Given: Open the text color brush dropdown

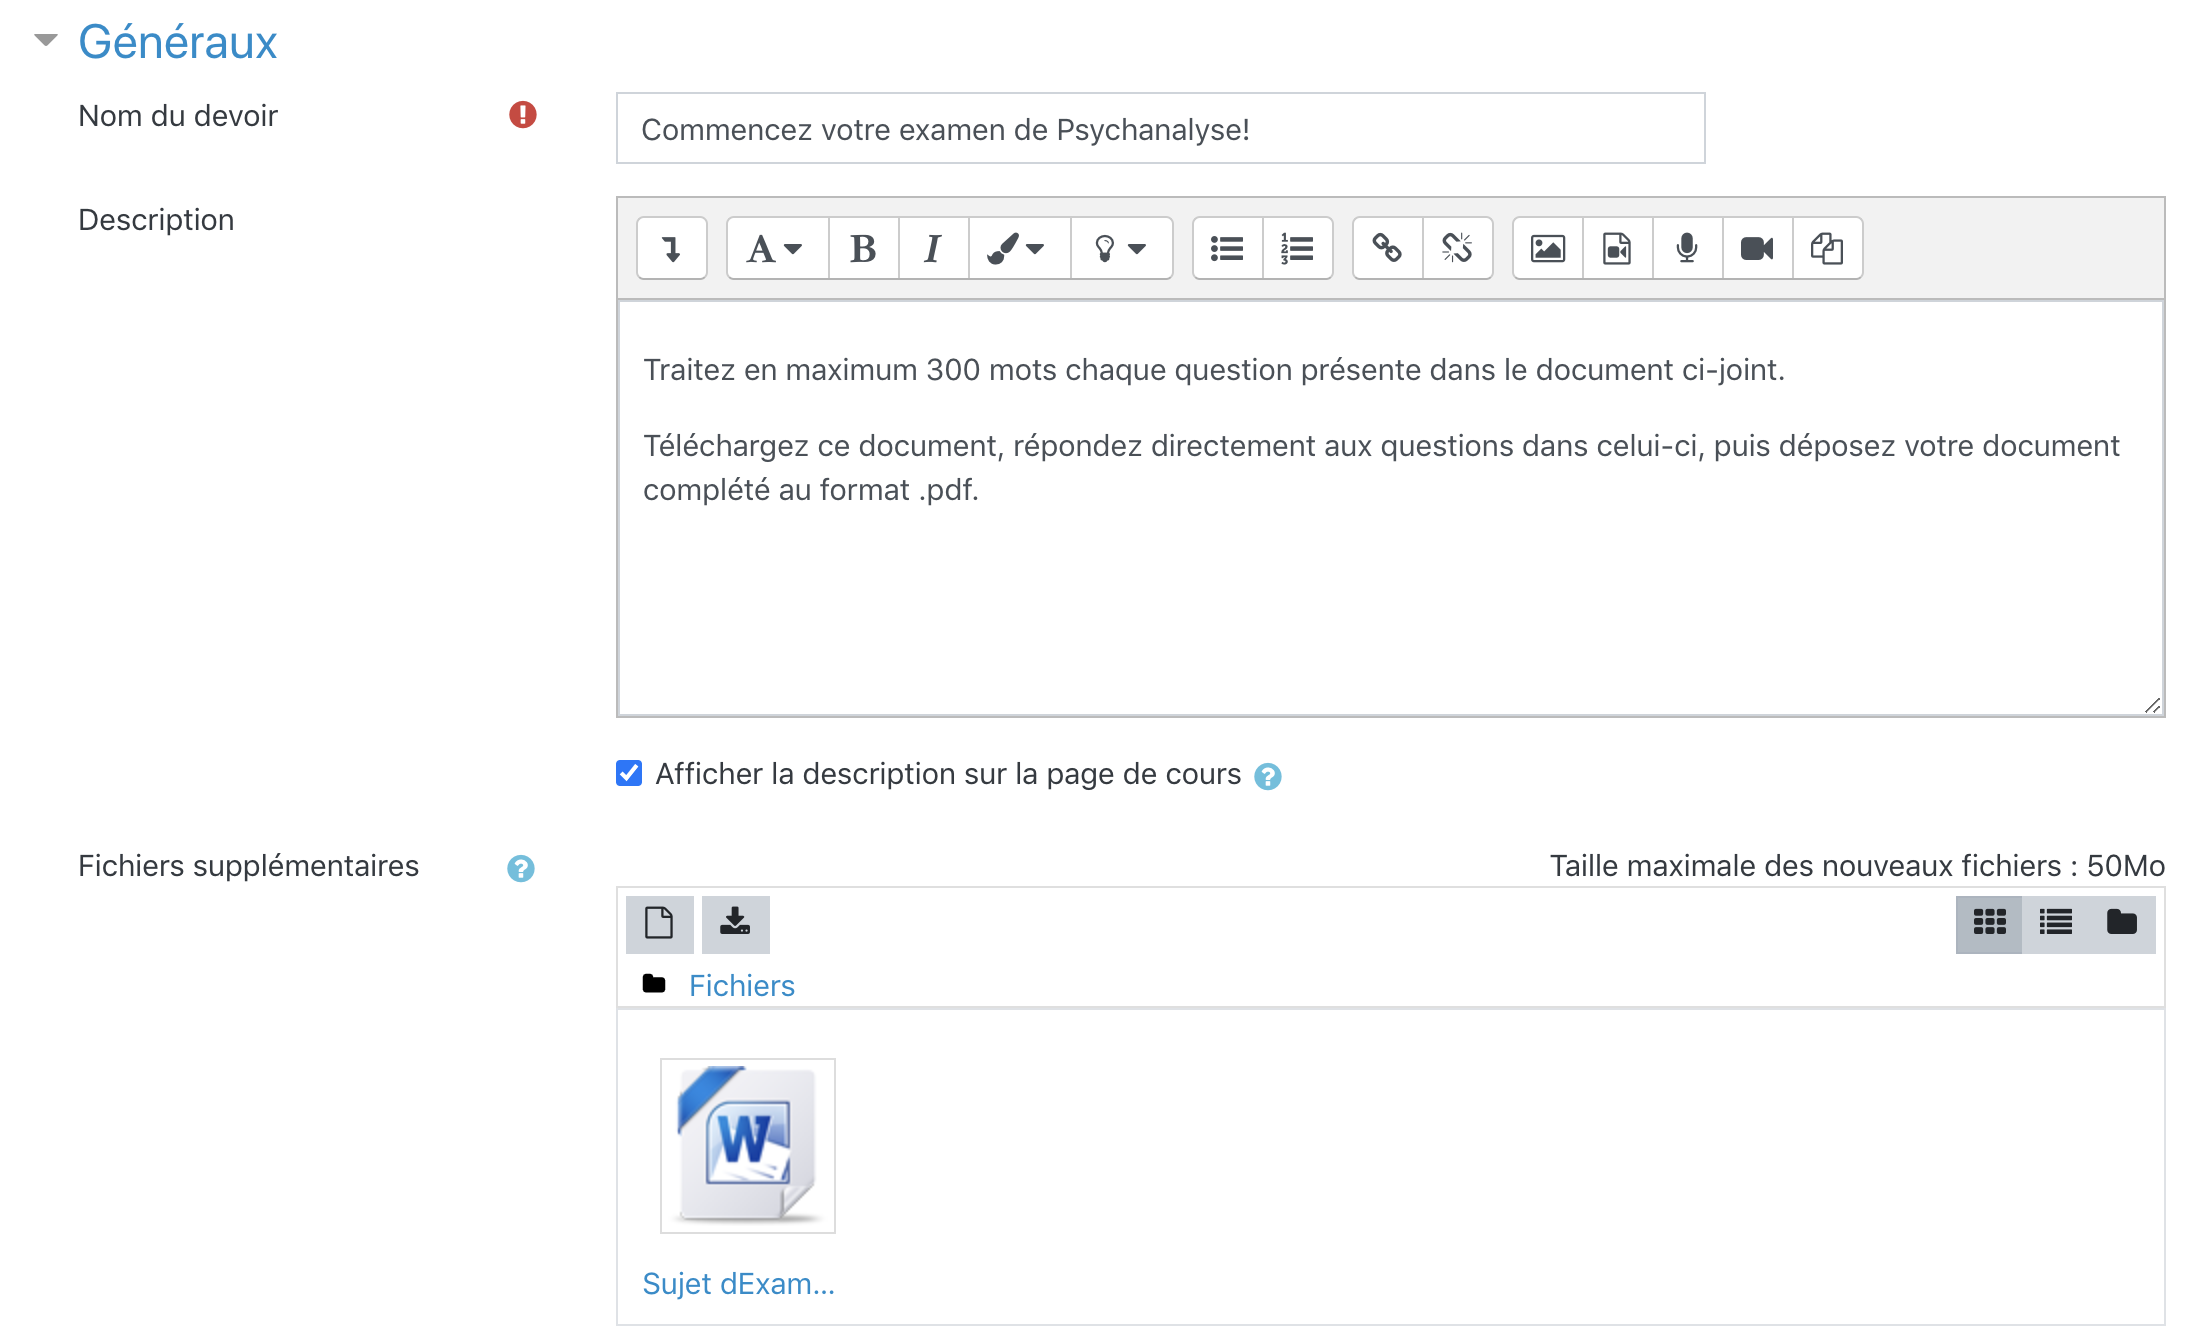Looking at the screenshot, I should 1017,248.
